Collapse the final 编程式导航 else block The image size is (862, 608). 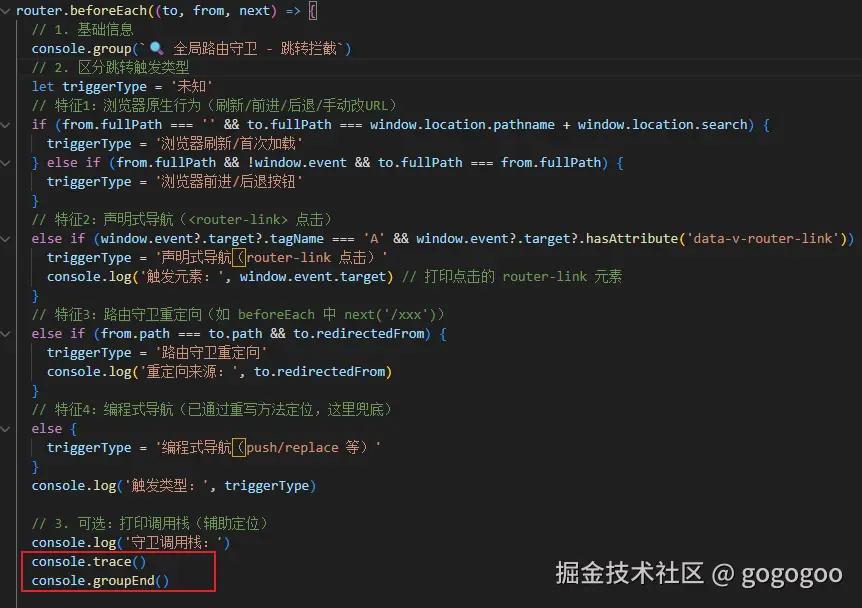7,428
